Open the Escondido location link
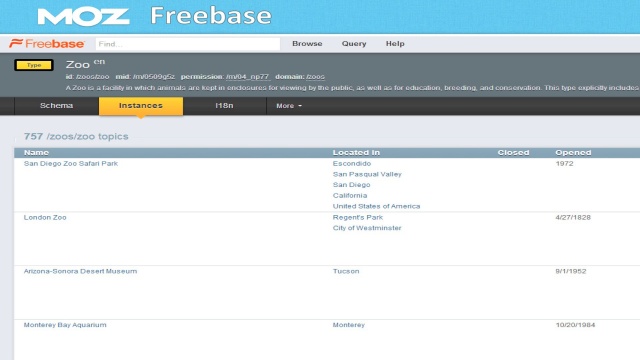Image resolution: width=640 pixels, height=360 pixels. [352, 163]
